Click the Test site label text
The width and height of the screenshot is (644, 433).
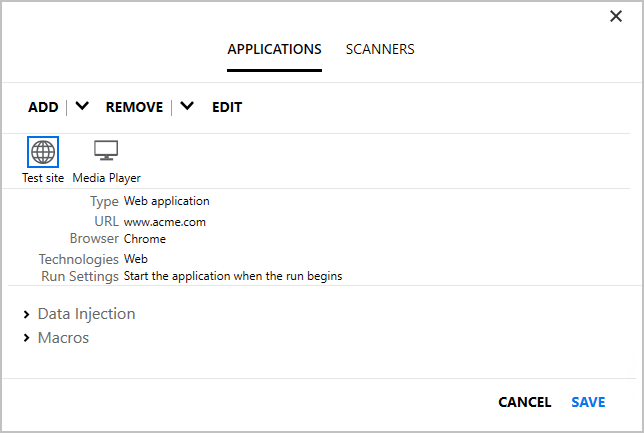tap(43, 178)
